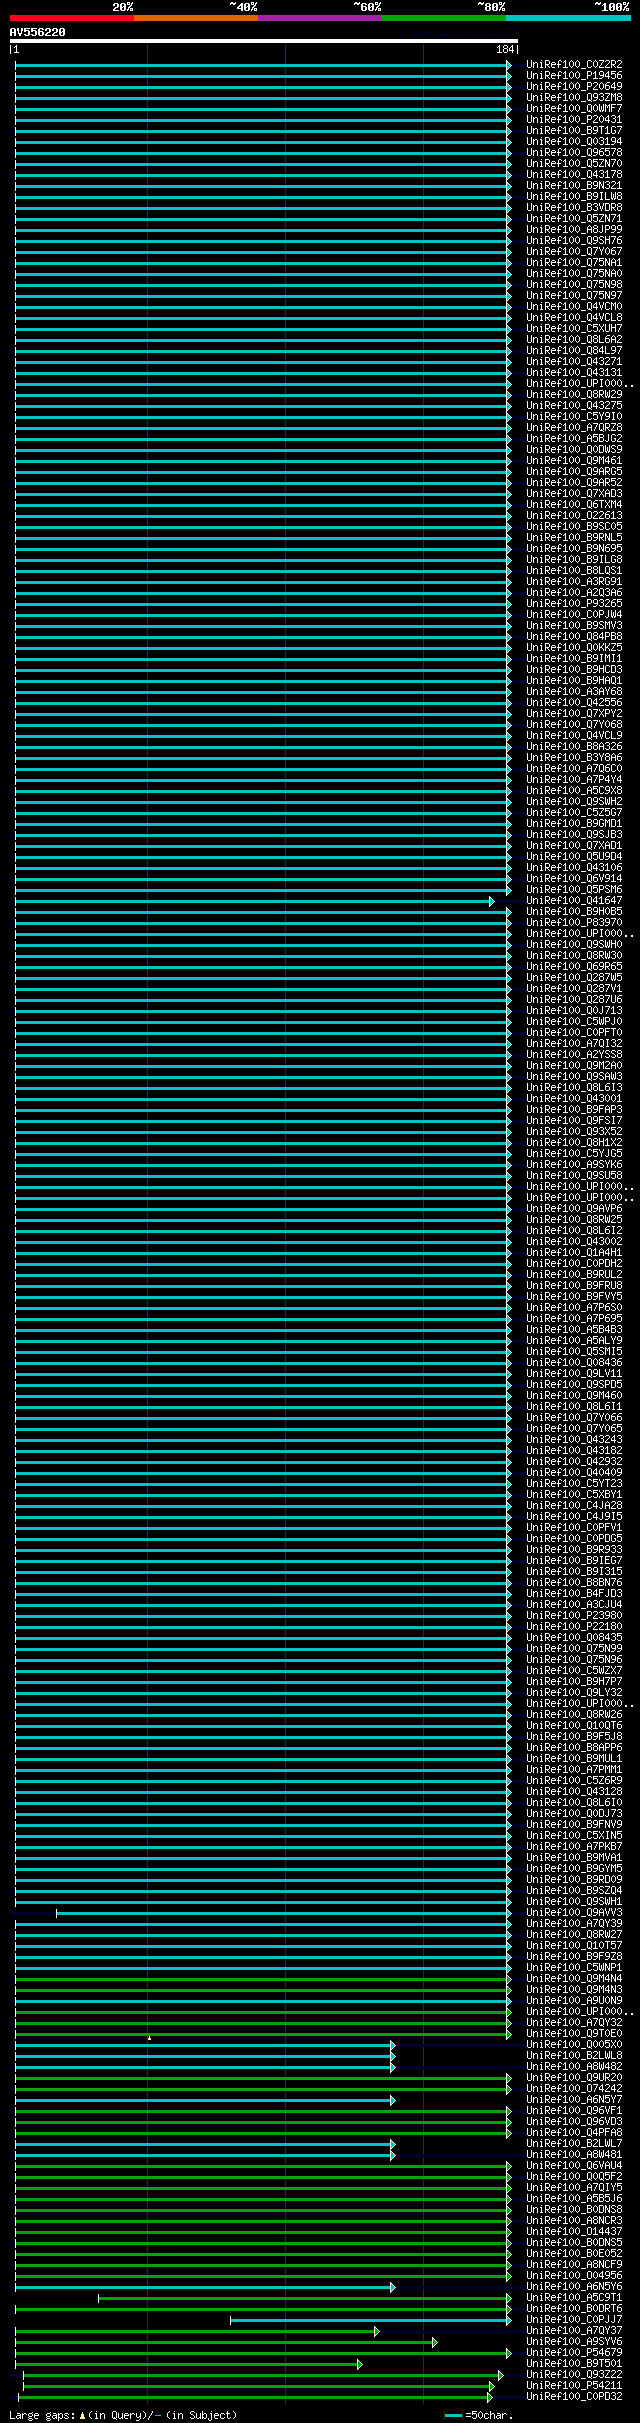Select hit label UniRef100_Q75N97
The width and height of the screenshot is (640, 2423).
(574, 296)
